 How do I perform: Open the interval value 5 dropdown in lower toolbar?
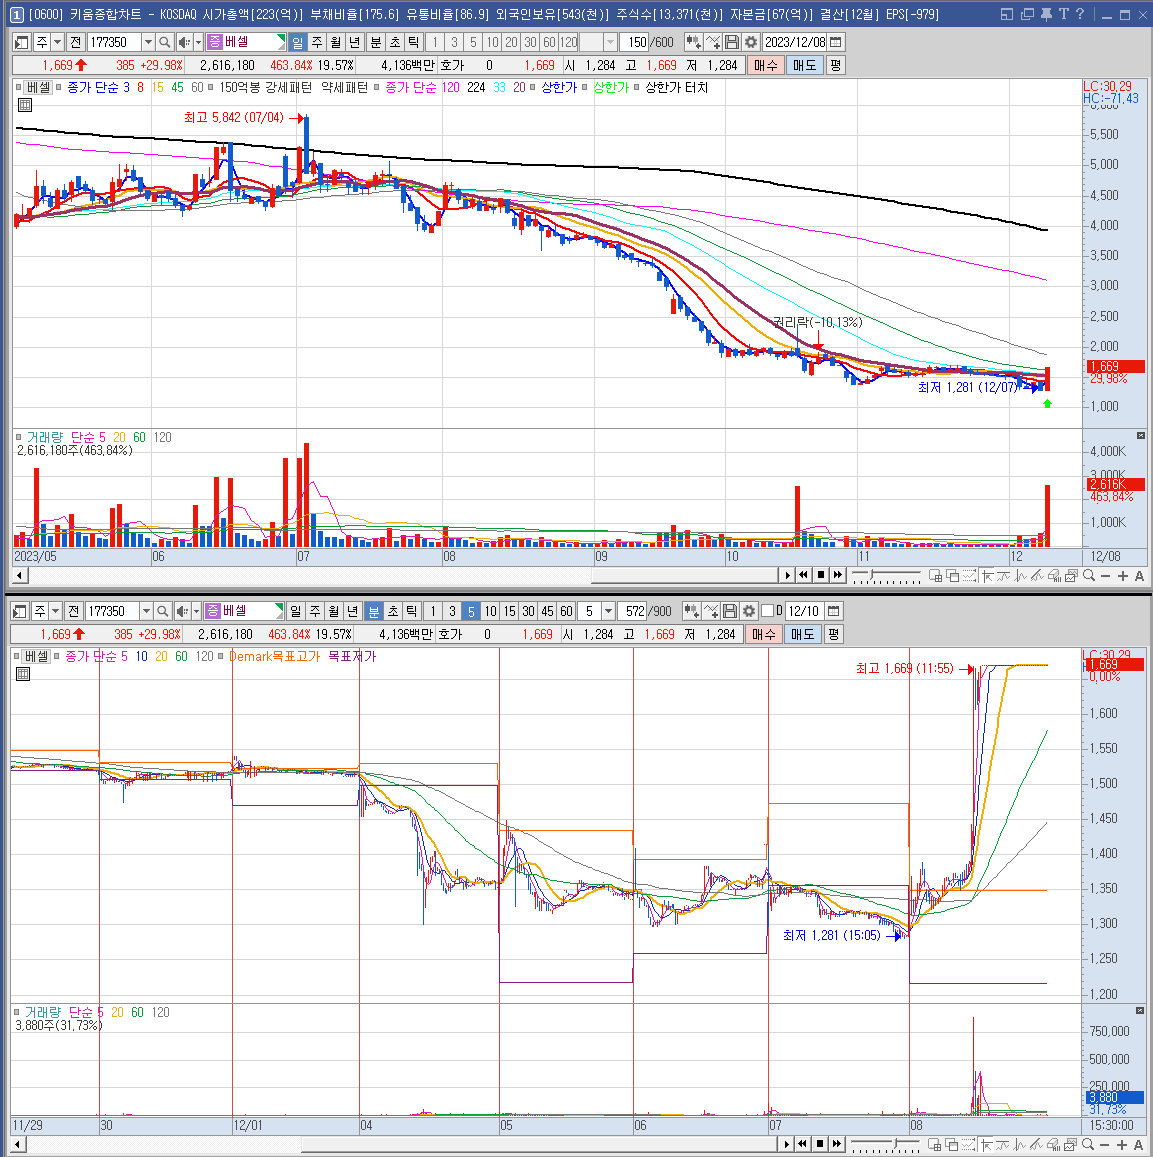[x=608, y=611]
